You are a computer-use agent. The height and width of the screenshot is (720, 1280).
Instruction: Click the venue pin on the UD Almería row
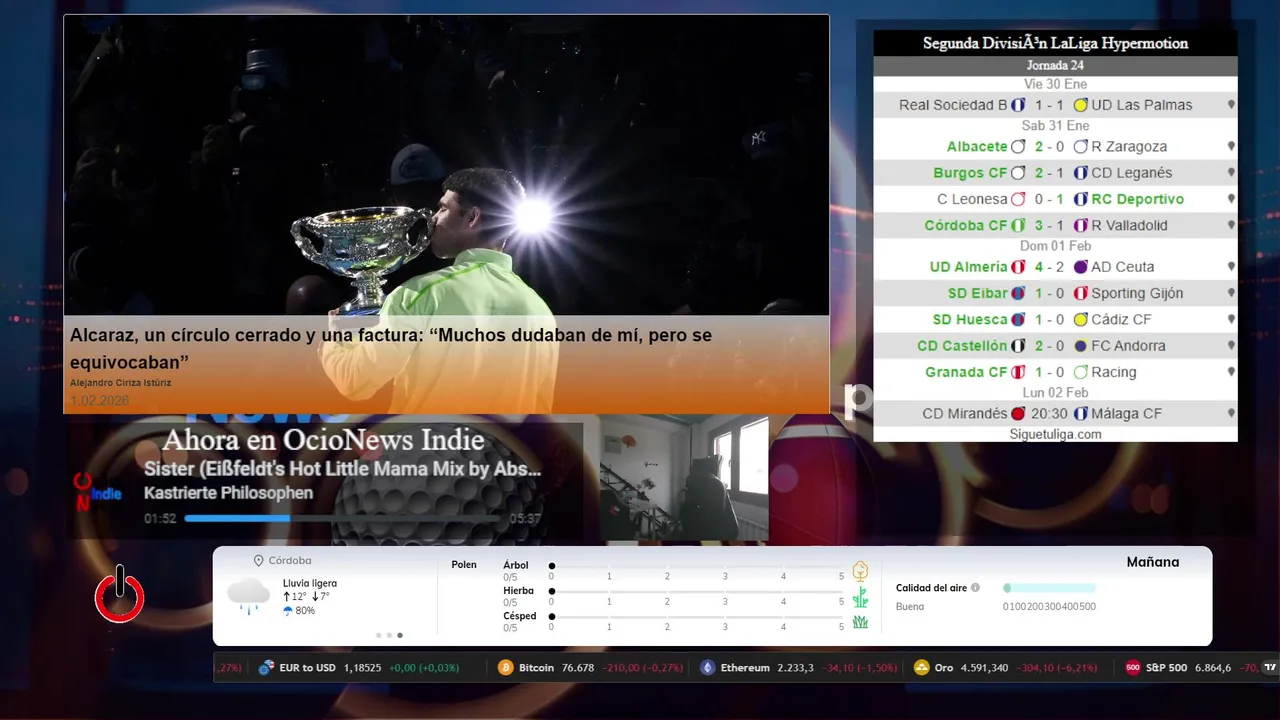(x=1231, y=267)
